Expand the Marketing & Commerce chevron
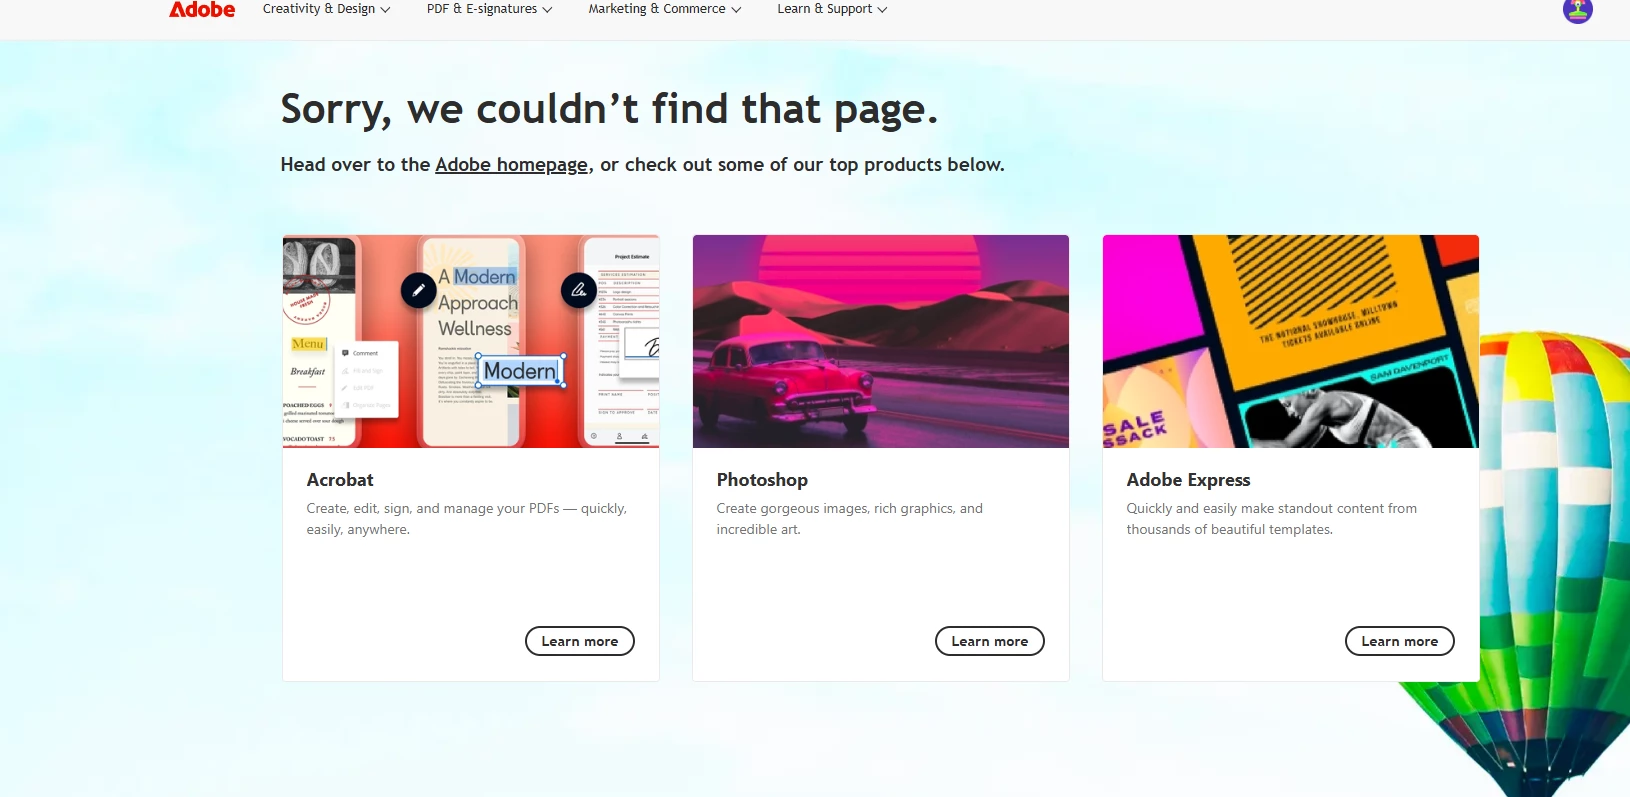1630x797 pixels. (736, 10)
